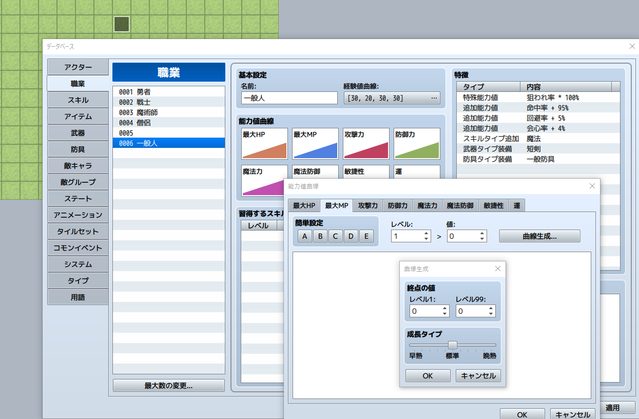
Task: Close the 曲線生成 dialog window
Action: point(498,269)
